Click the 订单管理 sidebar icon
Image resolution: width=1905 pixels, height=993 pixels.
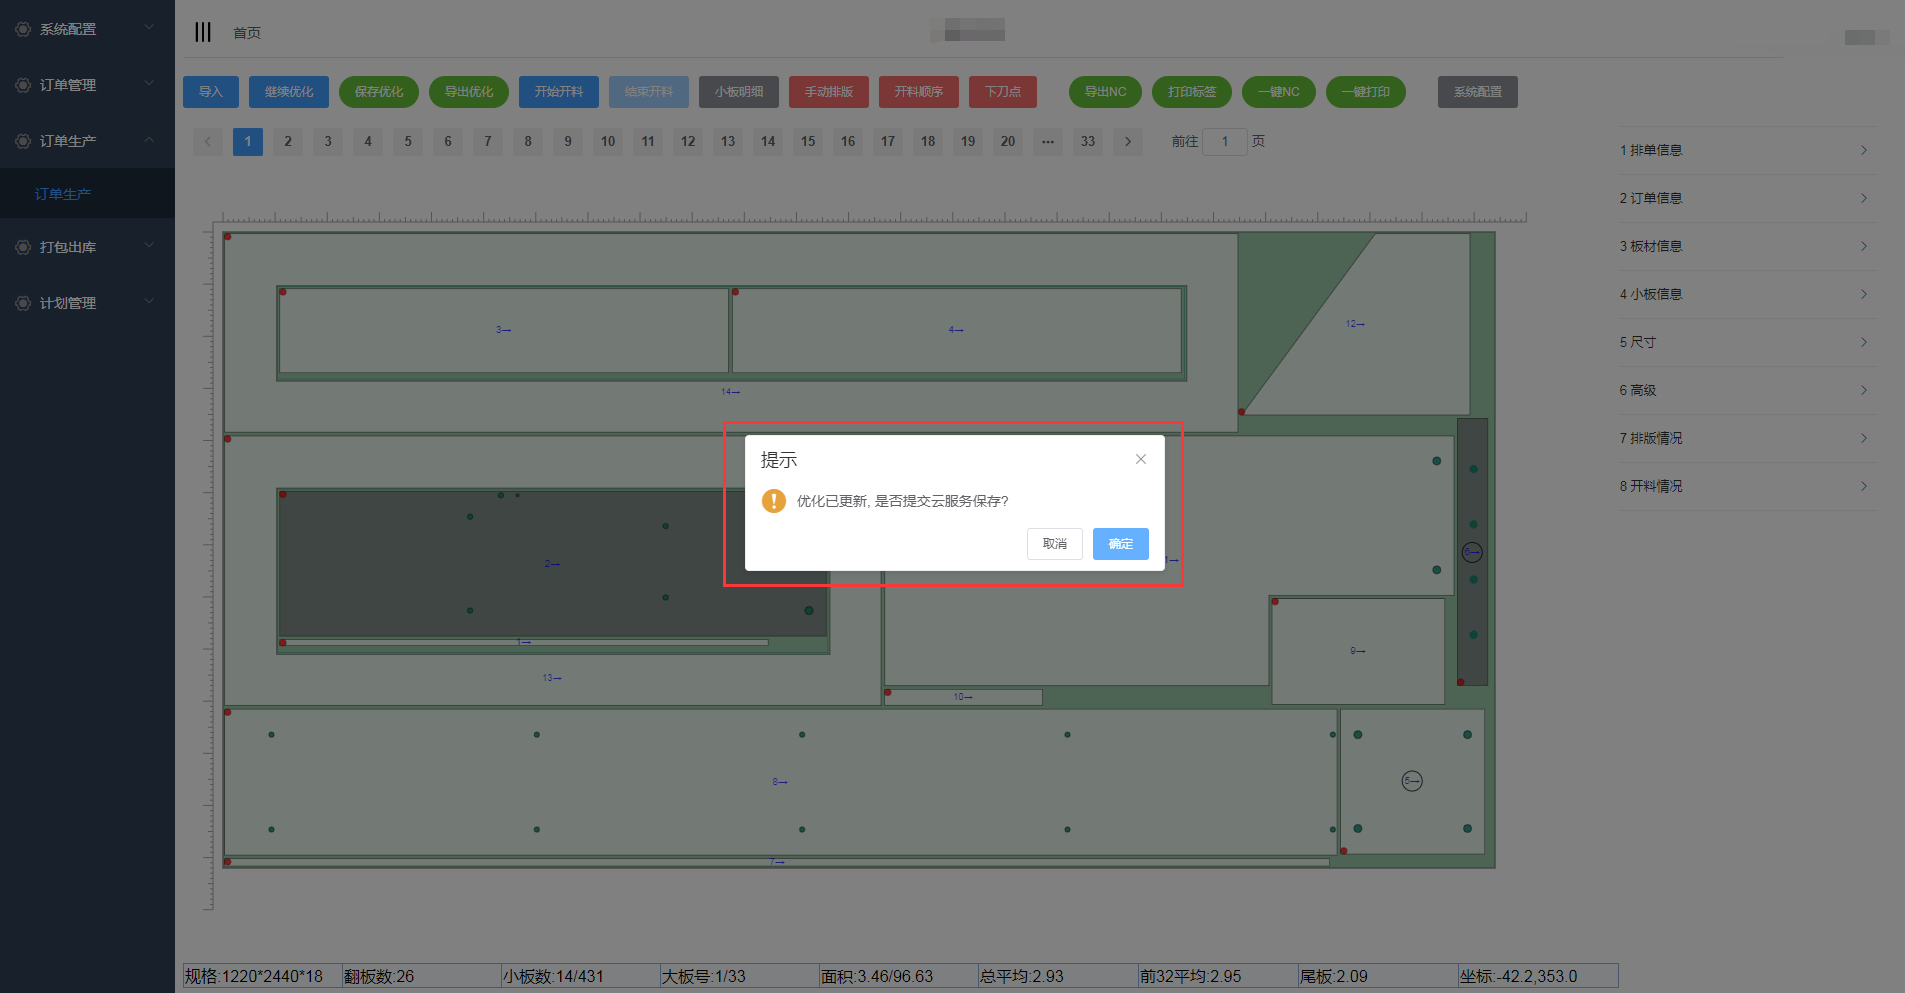click(23, 85)
